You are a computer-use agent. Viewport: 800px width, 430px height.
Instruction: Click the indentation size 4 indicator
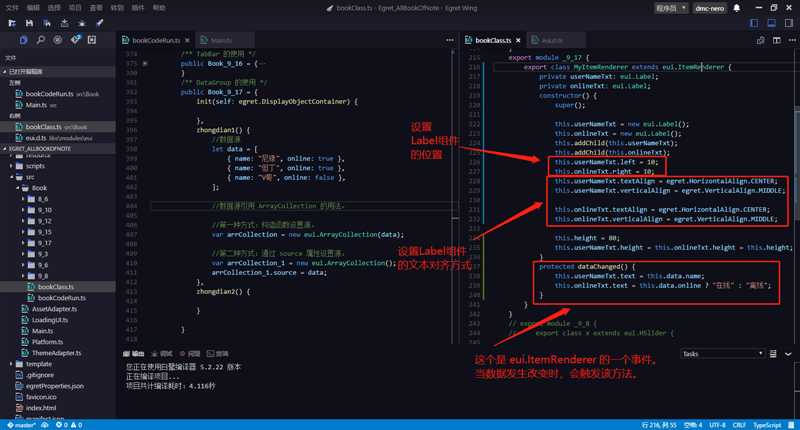pyautogui.click(x=693, y=425)
